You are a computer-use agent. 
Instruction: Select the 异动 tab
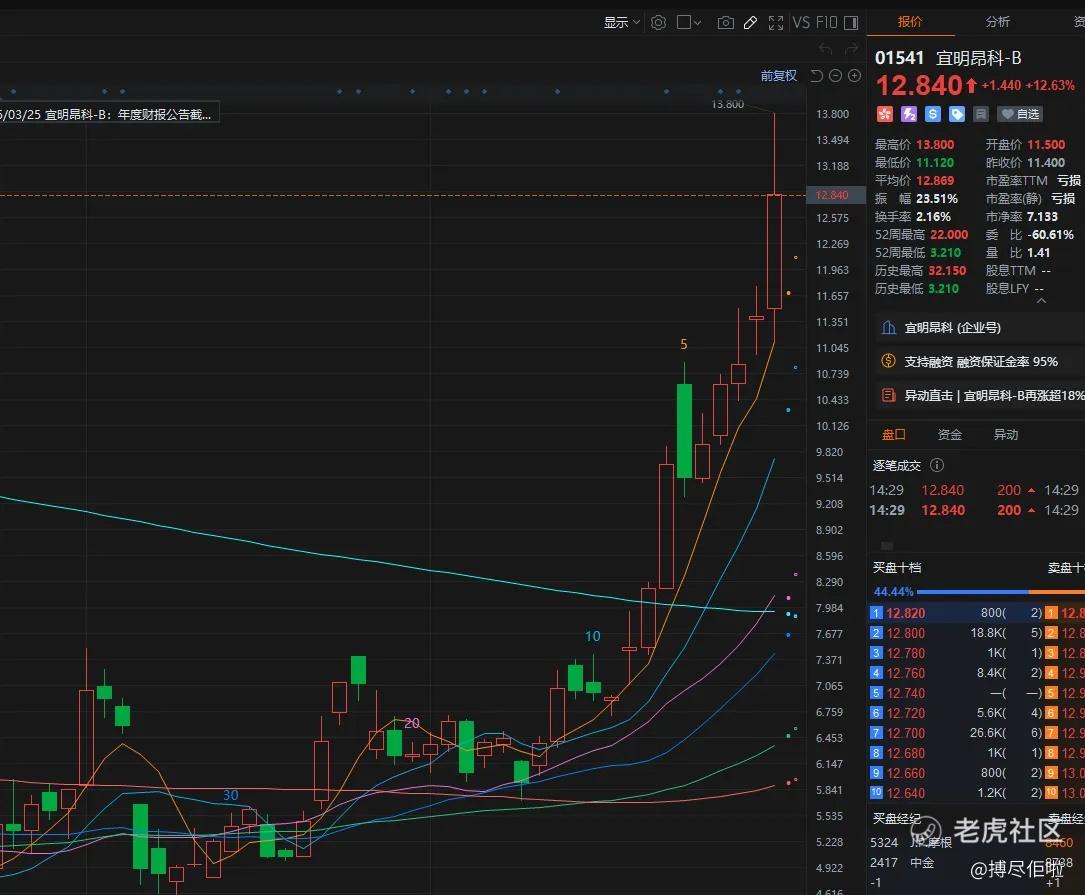(x=1005, y=435)
